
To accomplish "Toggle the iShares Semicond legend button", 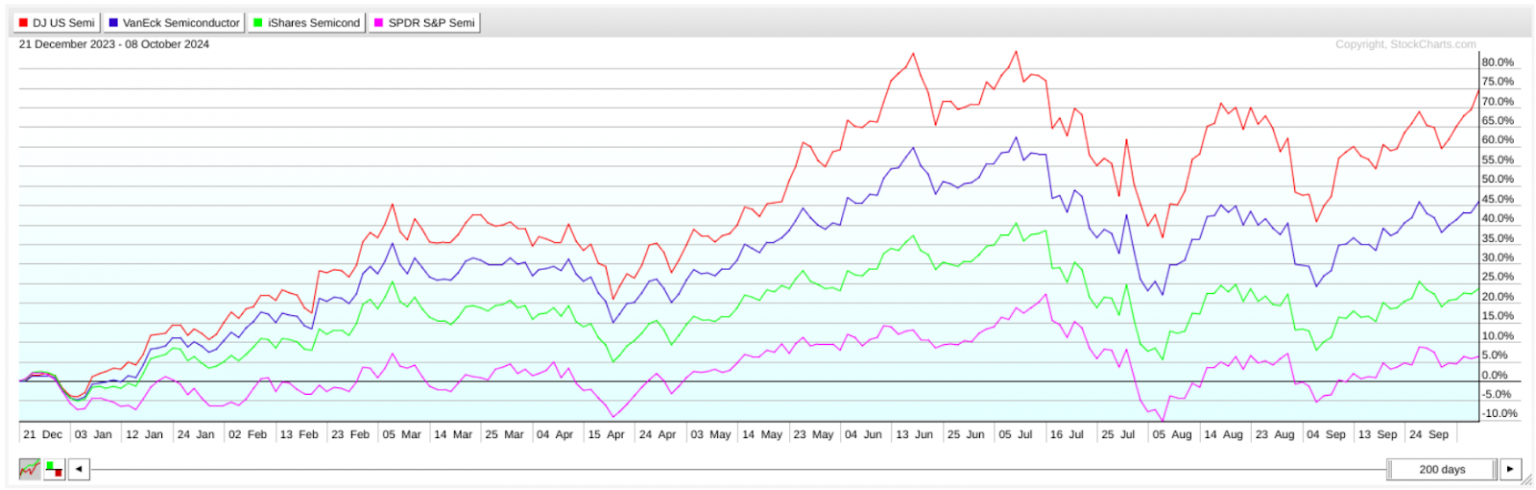I will tap(307, 23).
